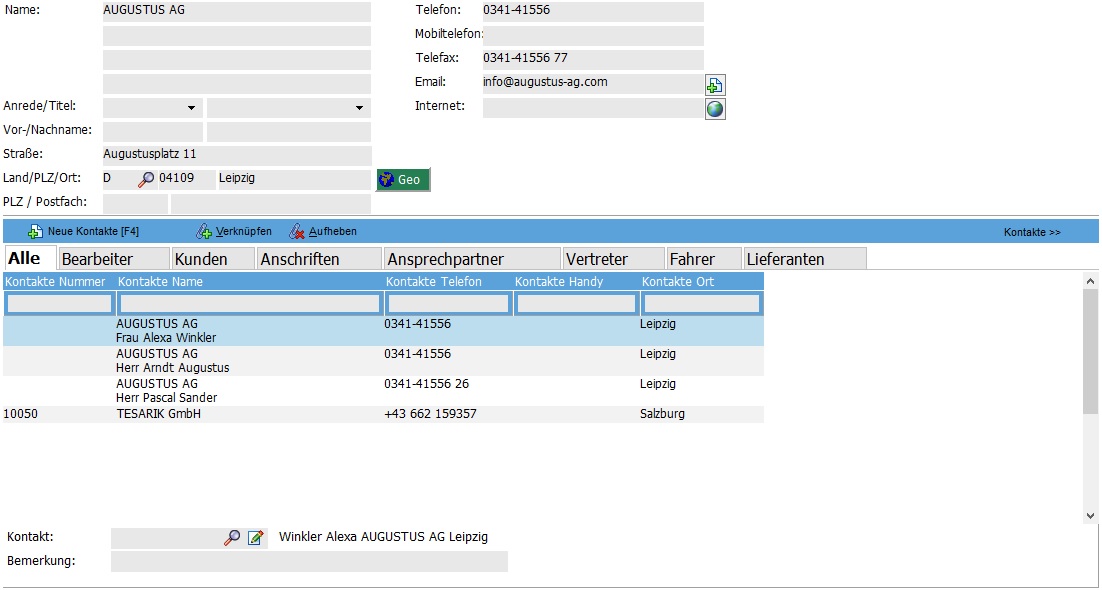The image size is (1102, 590).
Task: Select the Herr Arndt Augustus row
Action: (x=384, y=361)
